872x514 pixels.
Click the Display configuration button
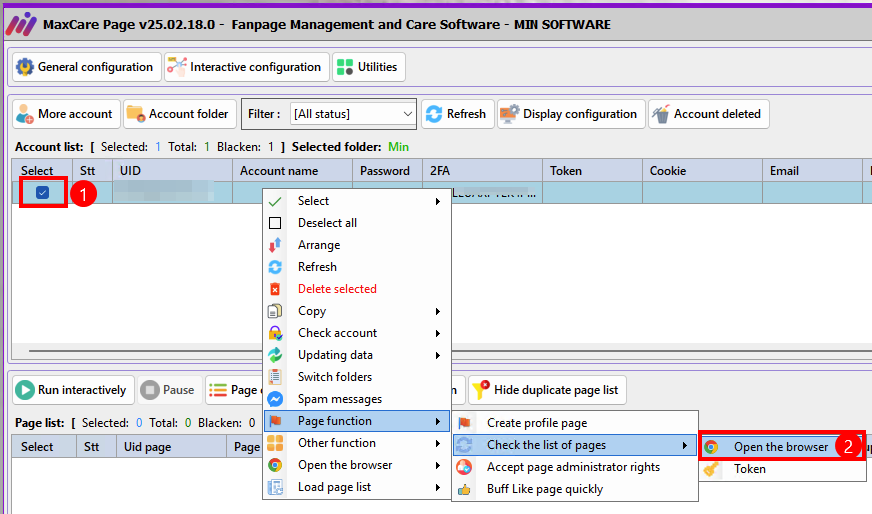pos(571,114)
